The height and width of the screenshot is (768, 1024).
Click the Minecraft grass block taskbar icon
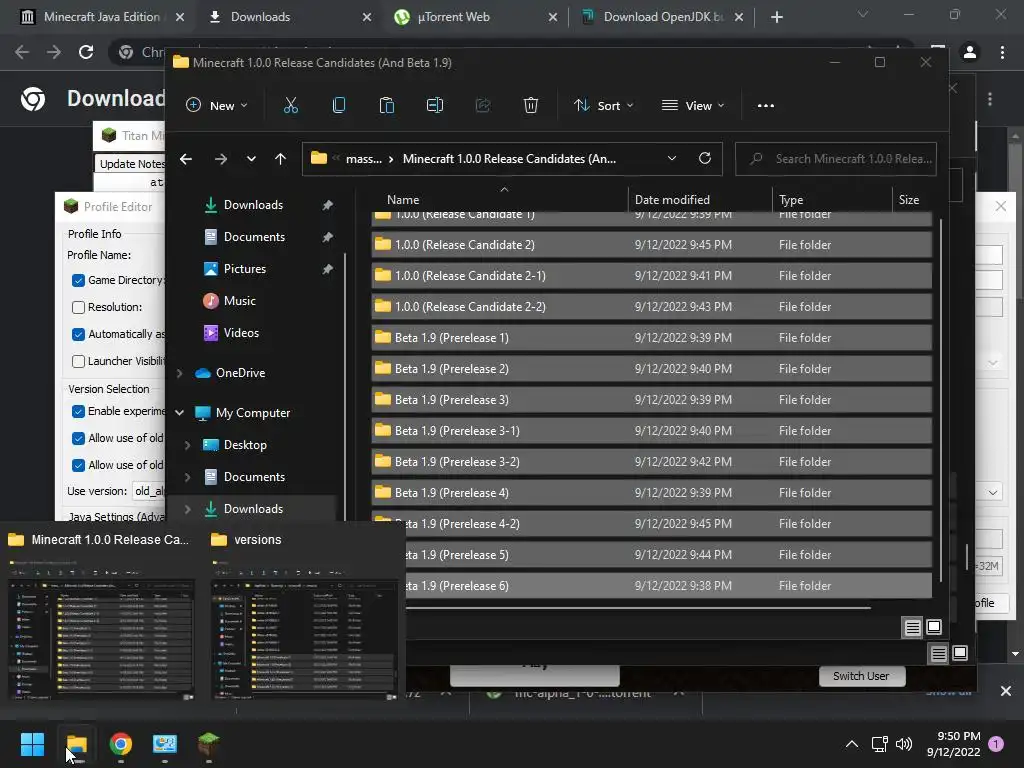(208, 744)
